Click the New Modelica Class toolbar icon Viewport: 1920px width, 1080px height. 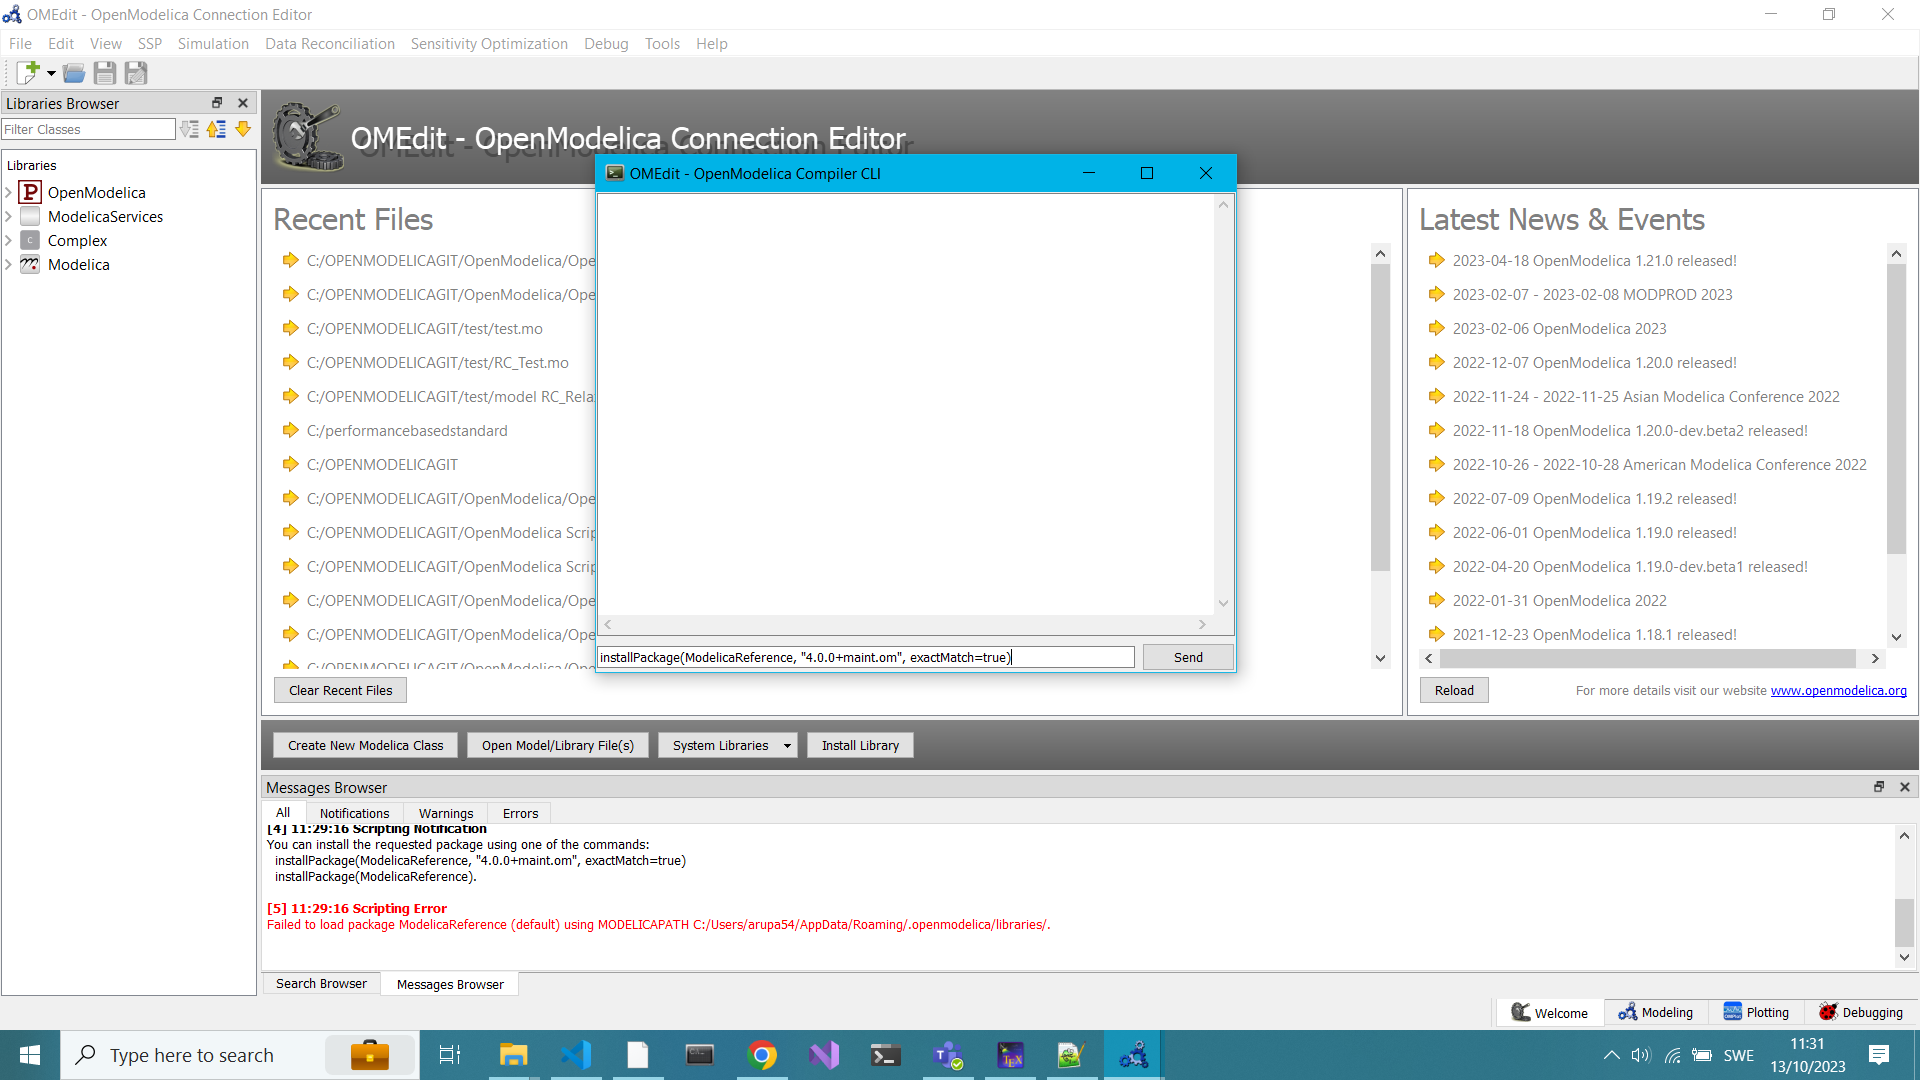point(27,72)
